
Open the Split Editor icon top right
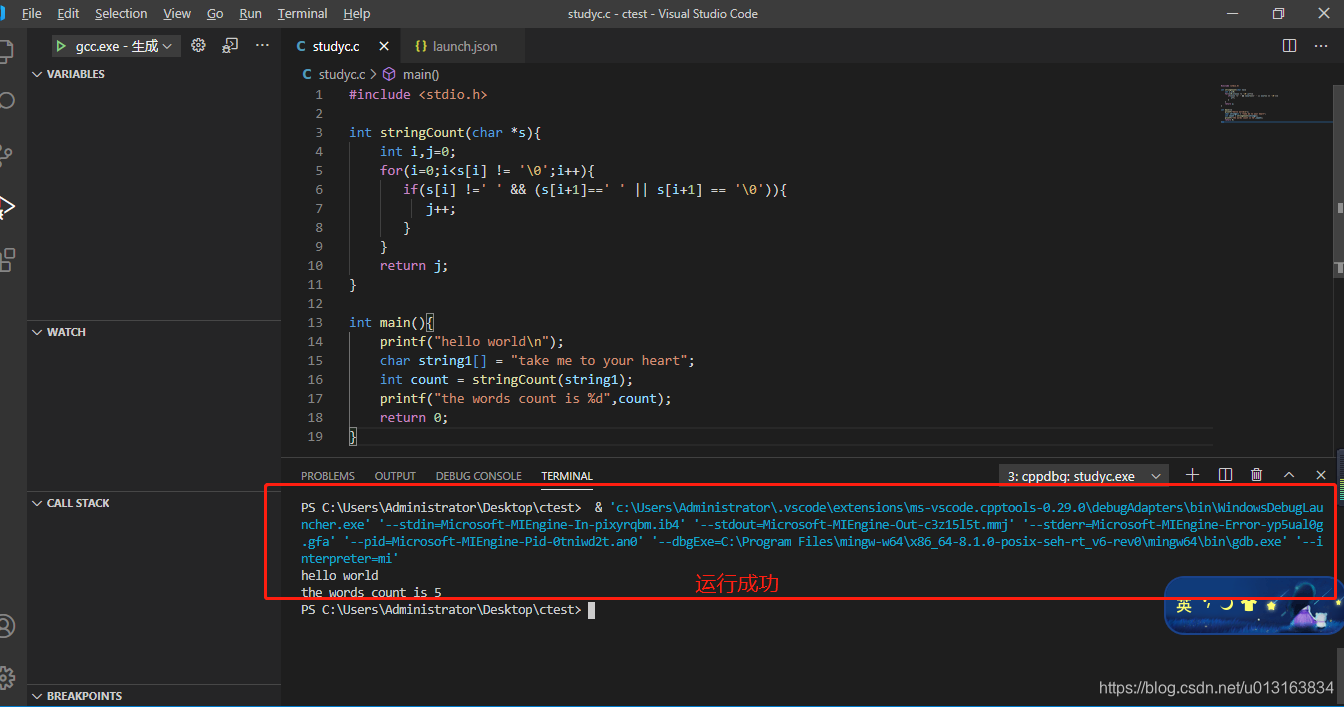point(1288,45)
